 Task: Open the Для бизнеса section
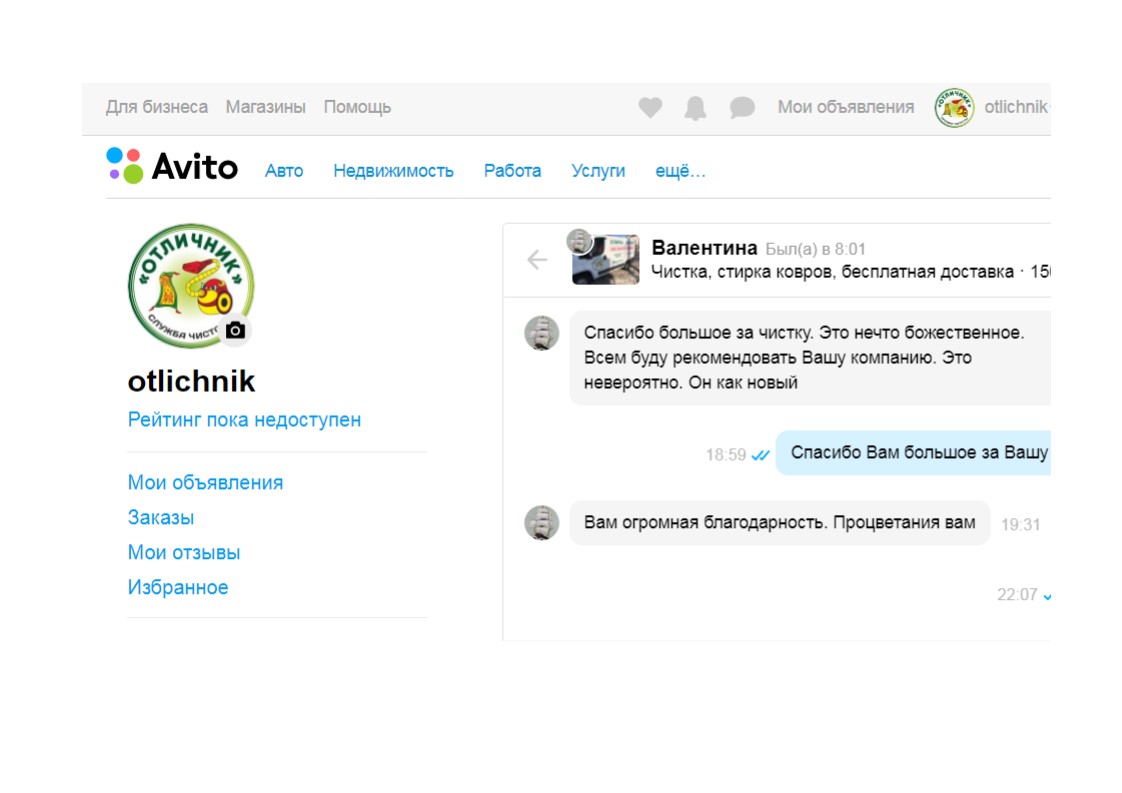pos(157,106)
